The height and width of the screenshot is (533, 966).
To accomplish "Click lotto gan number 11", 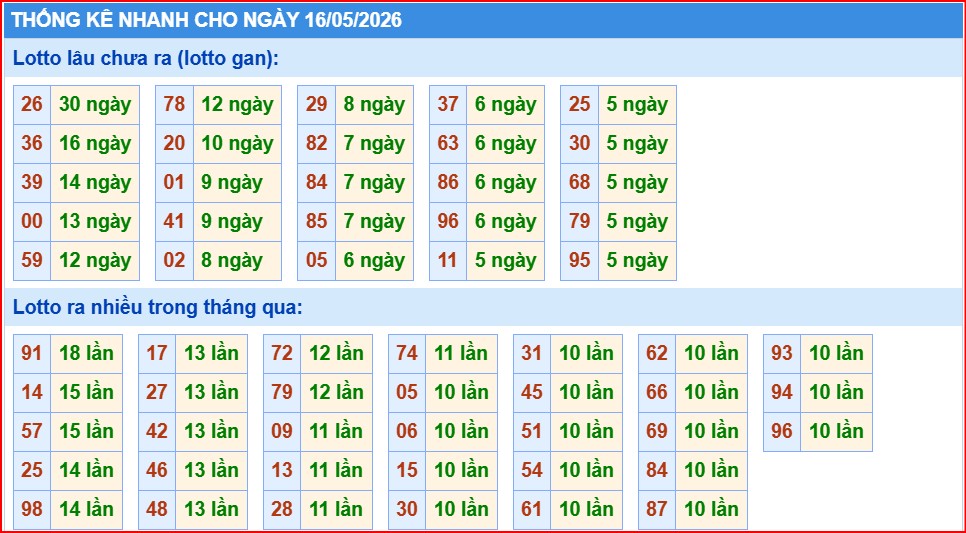I will [448, 260].
